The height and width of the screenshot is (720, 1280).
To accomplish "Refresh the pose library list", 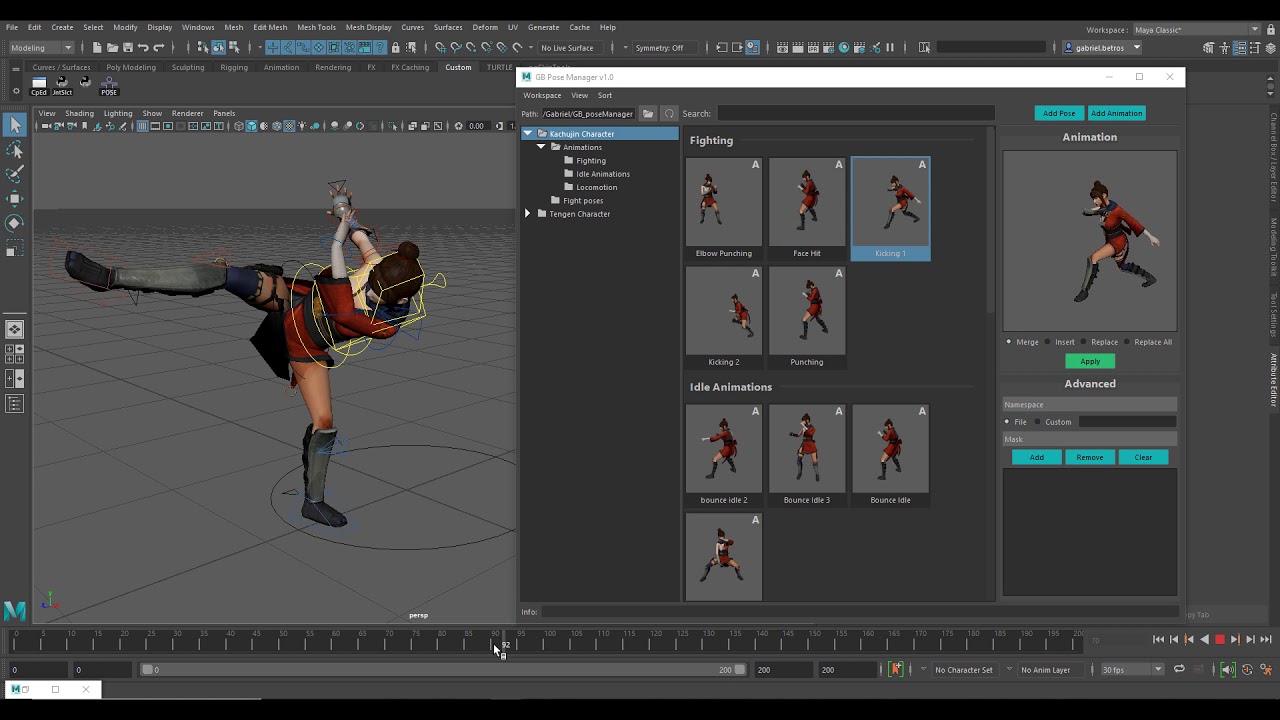I will pos(670,113).
